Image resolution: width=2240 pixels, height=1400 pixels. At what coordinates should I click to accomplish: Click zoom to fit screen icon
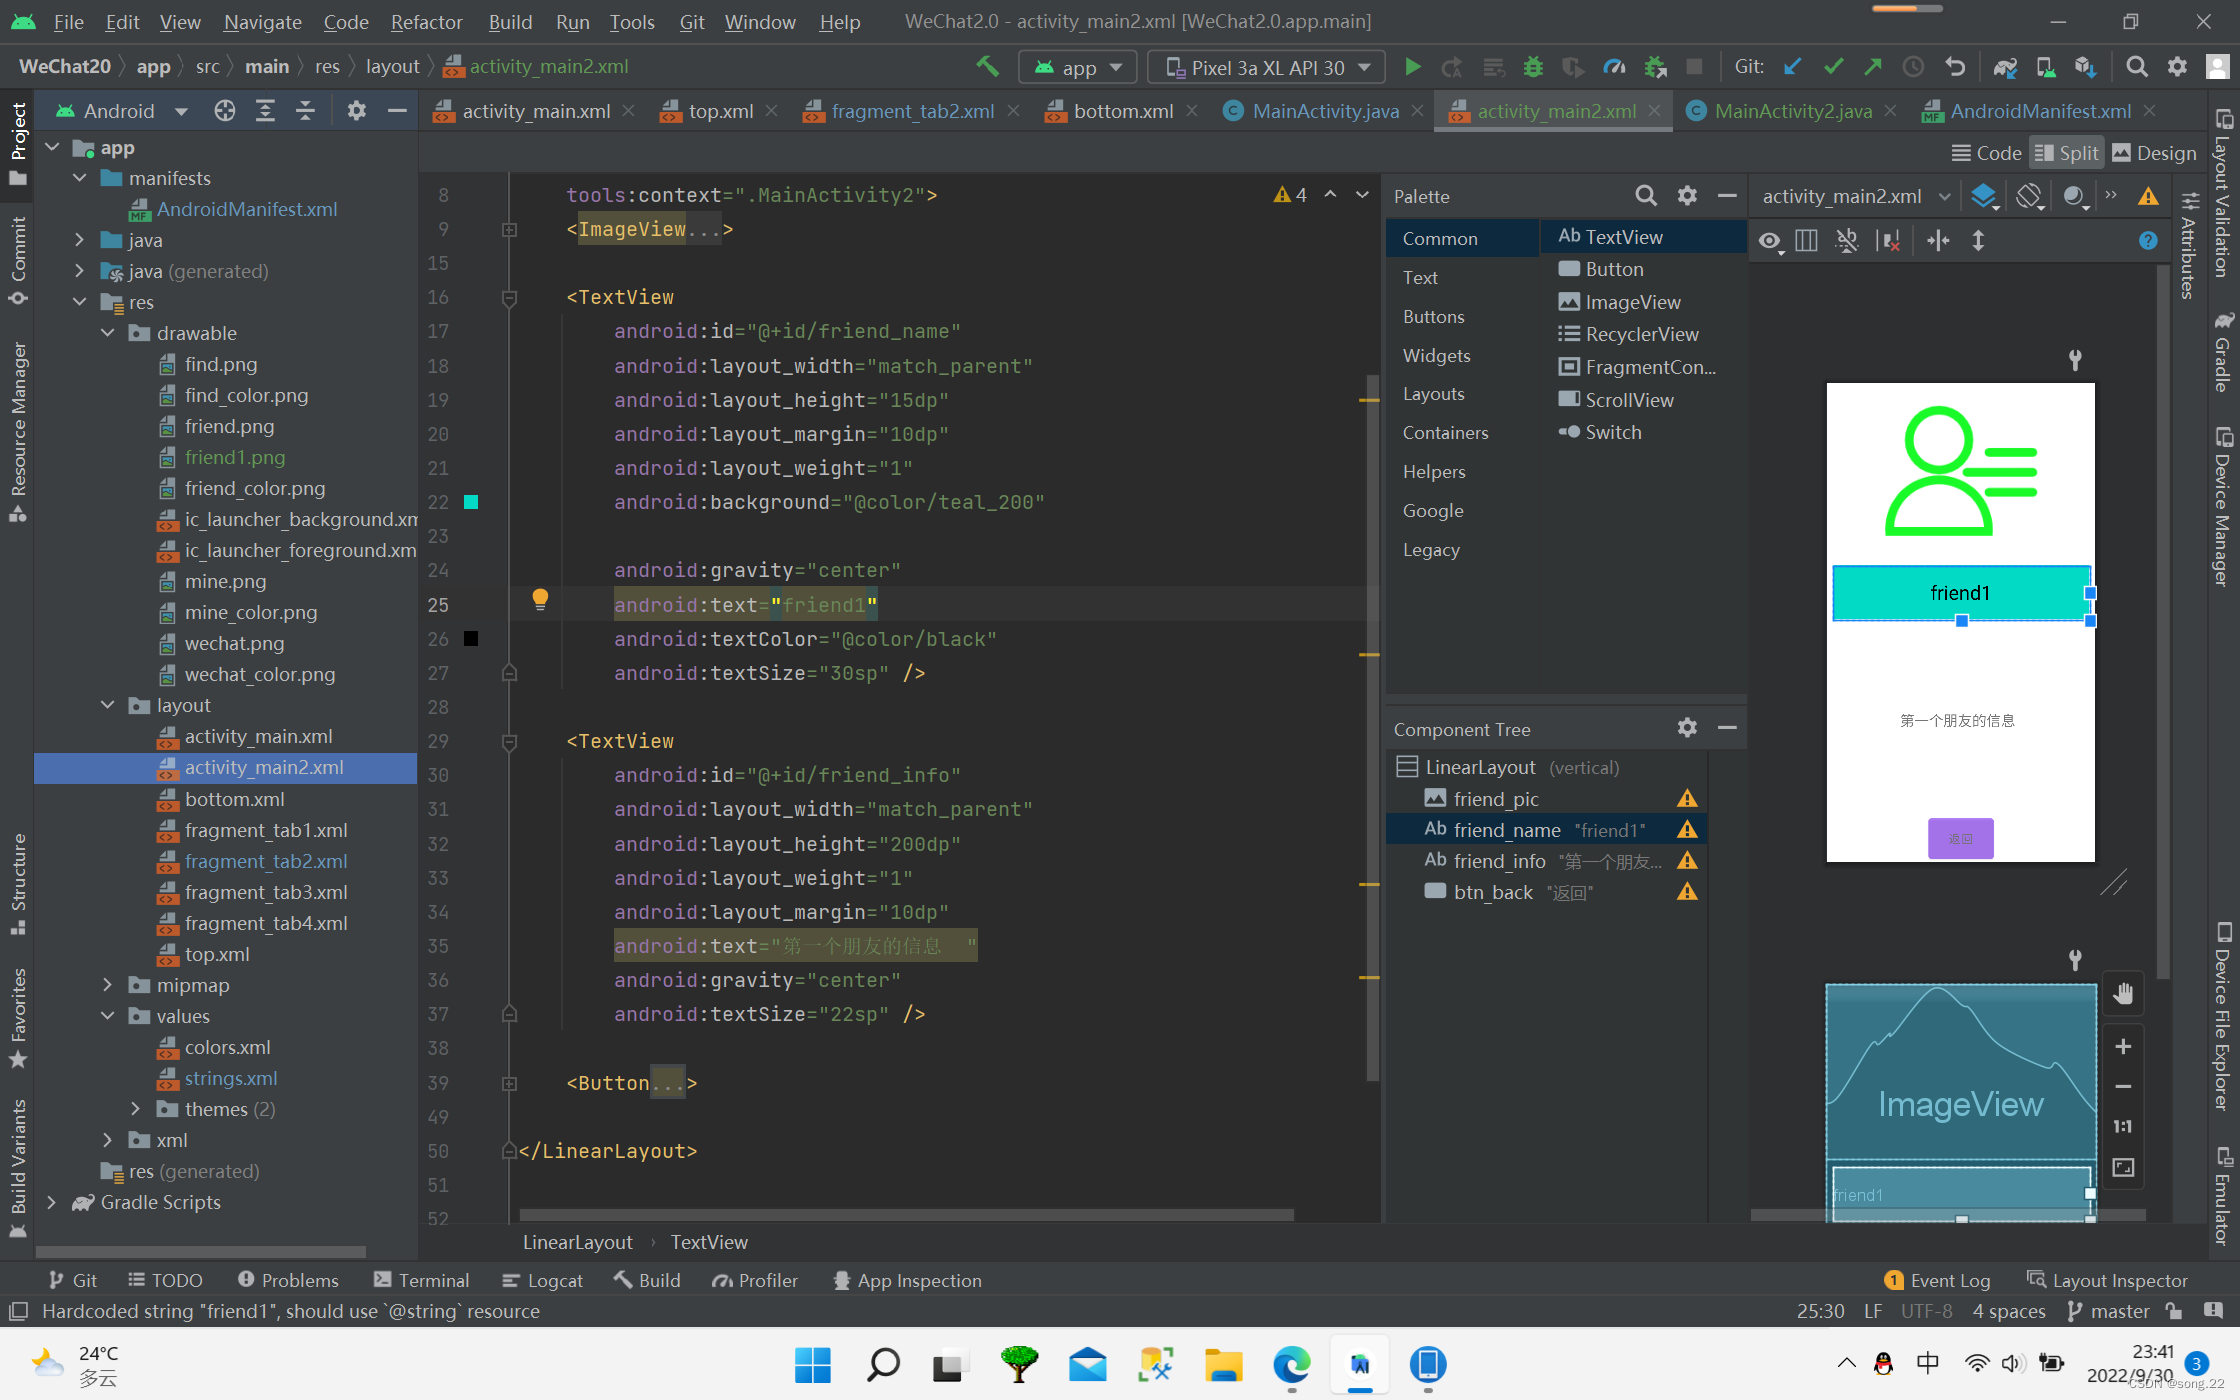click(2123, 1168)
